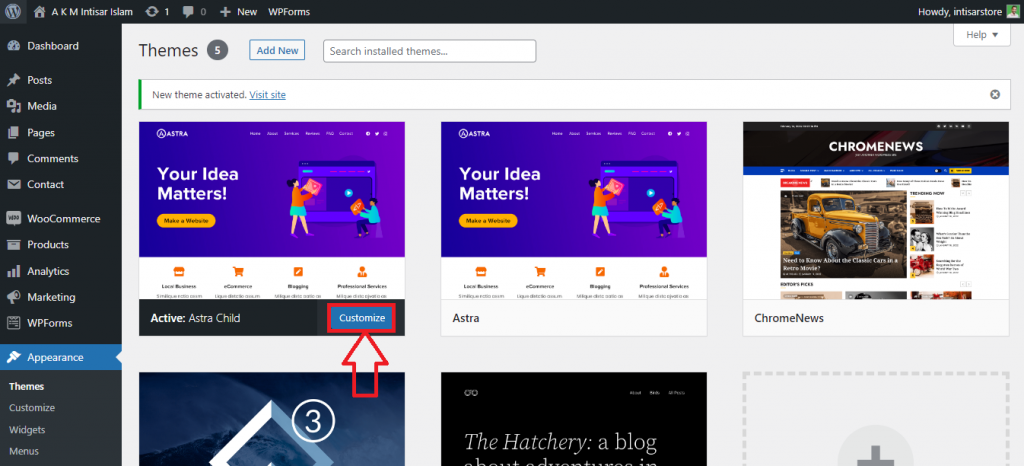Select the Astra theme screenshot
This screenshot has width=1024, height=466.
click(x=574, y=211)
